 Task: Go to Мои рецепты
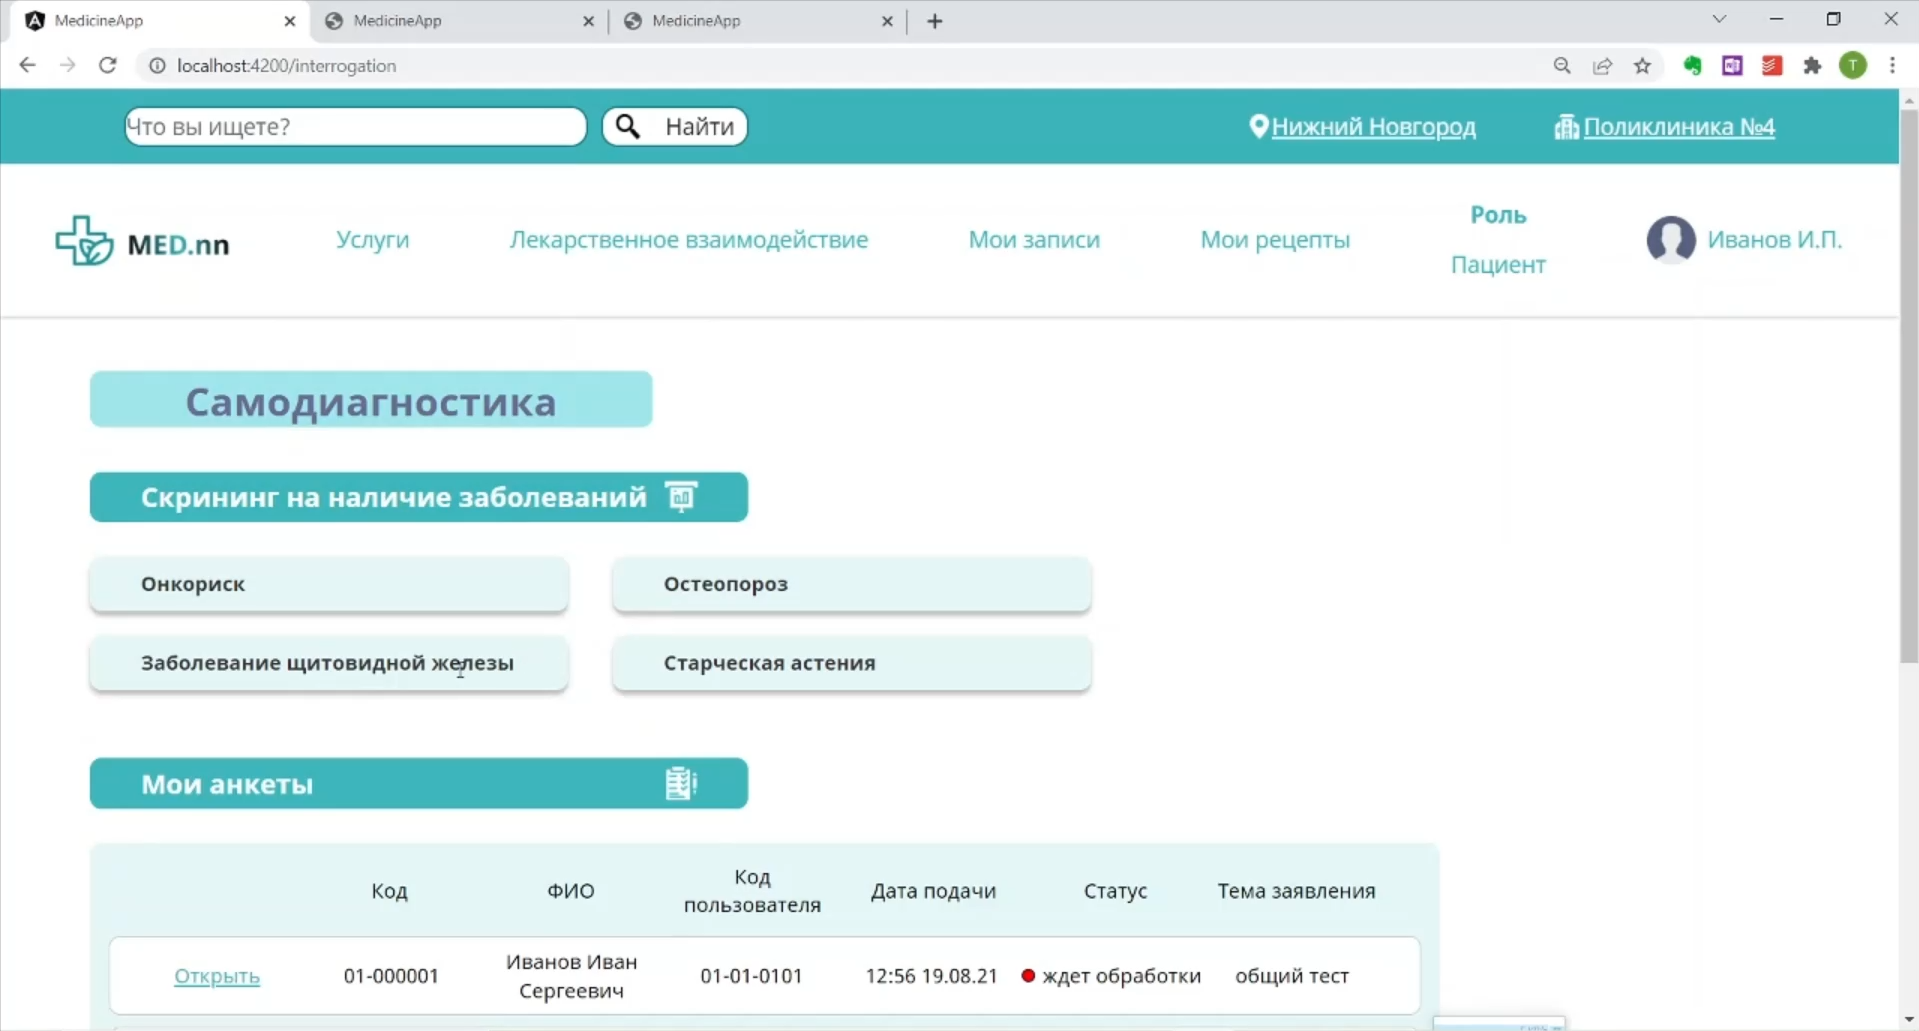[x=1274, y=240]
